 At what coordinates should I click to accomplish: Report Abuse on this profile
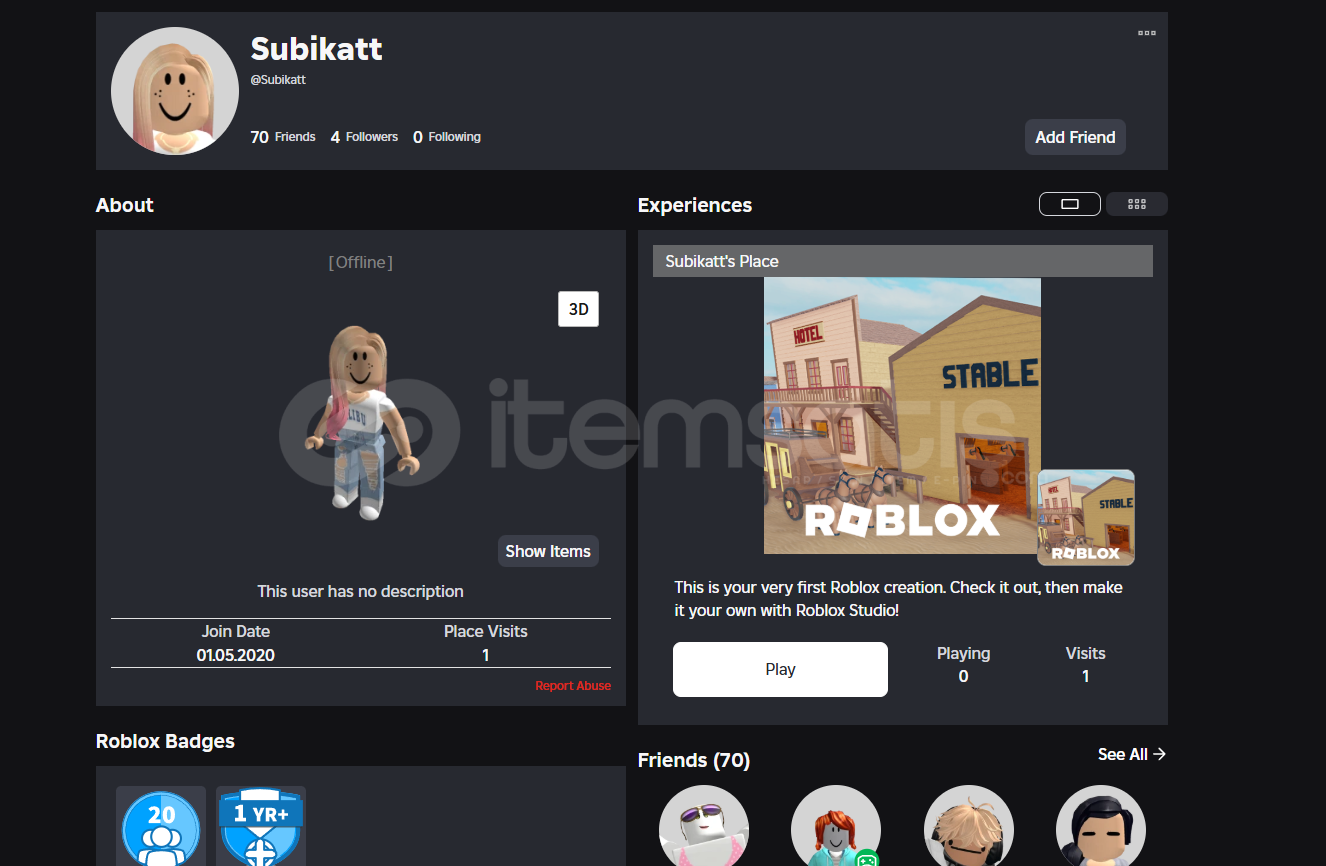pos(573,686)
